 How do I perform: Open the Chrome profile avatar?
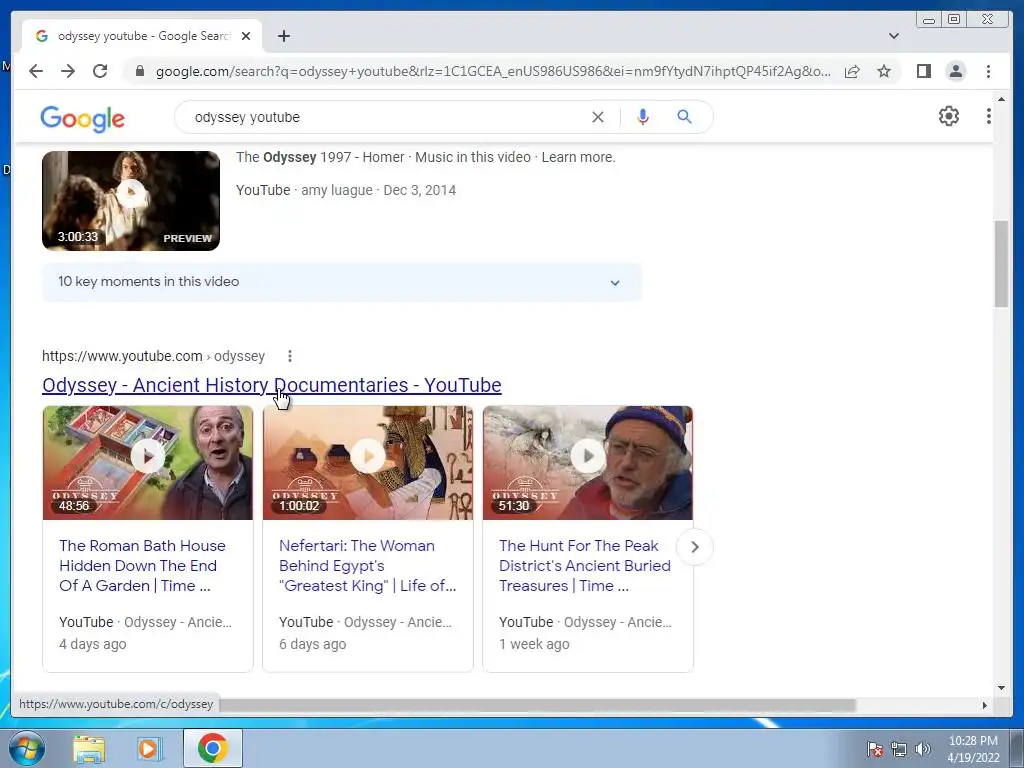(x=955, y=71)
